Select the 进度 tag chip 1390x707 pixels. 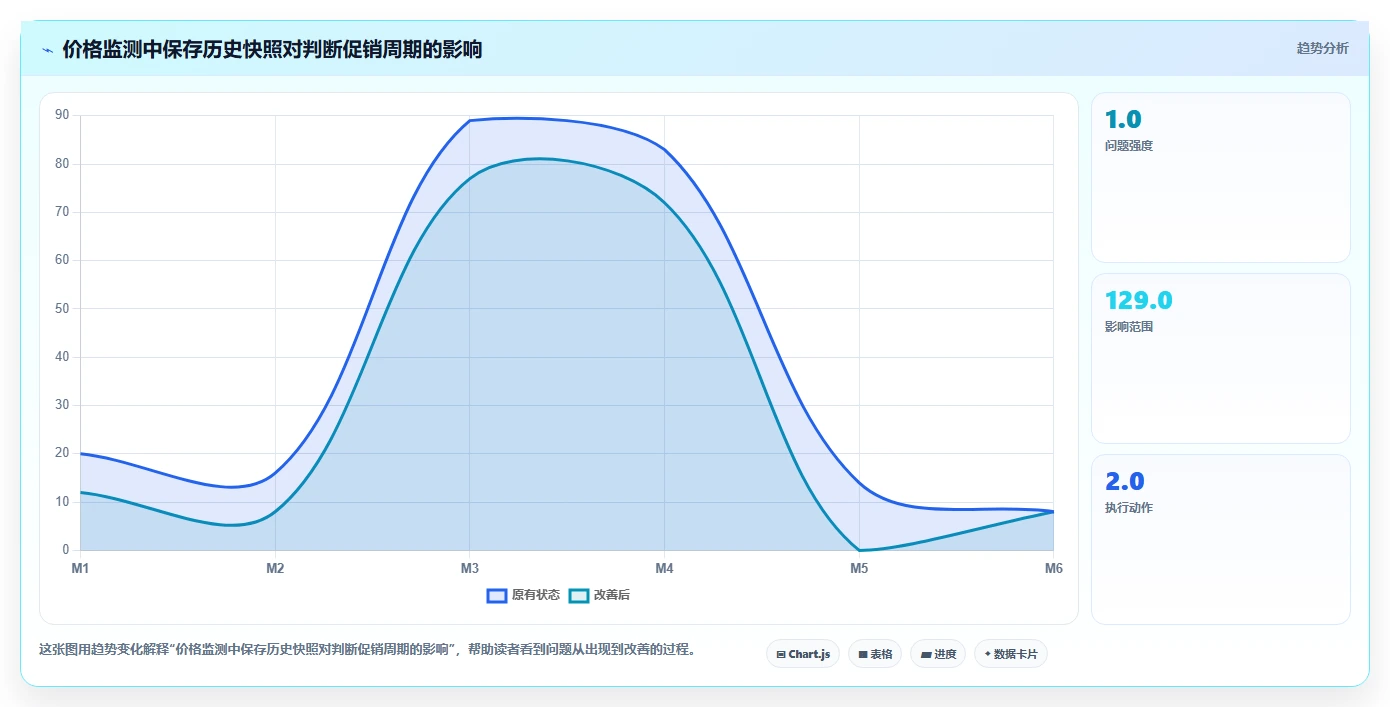pyautogui.click(x=938, y=654)
